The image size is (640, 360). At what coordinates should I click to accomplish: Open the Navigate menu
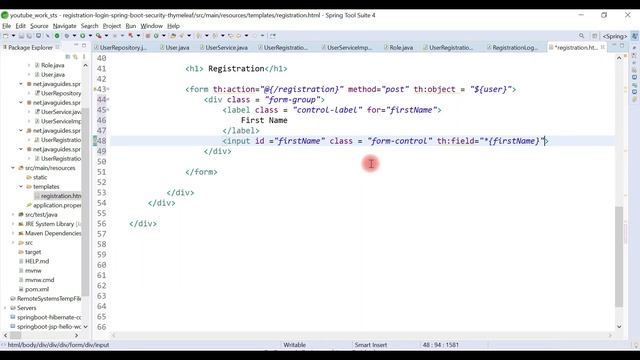click(64, 26)
